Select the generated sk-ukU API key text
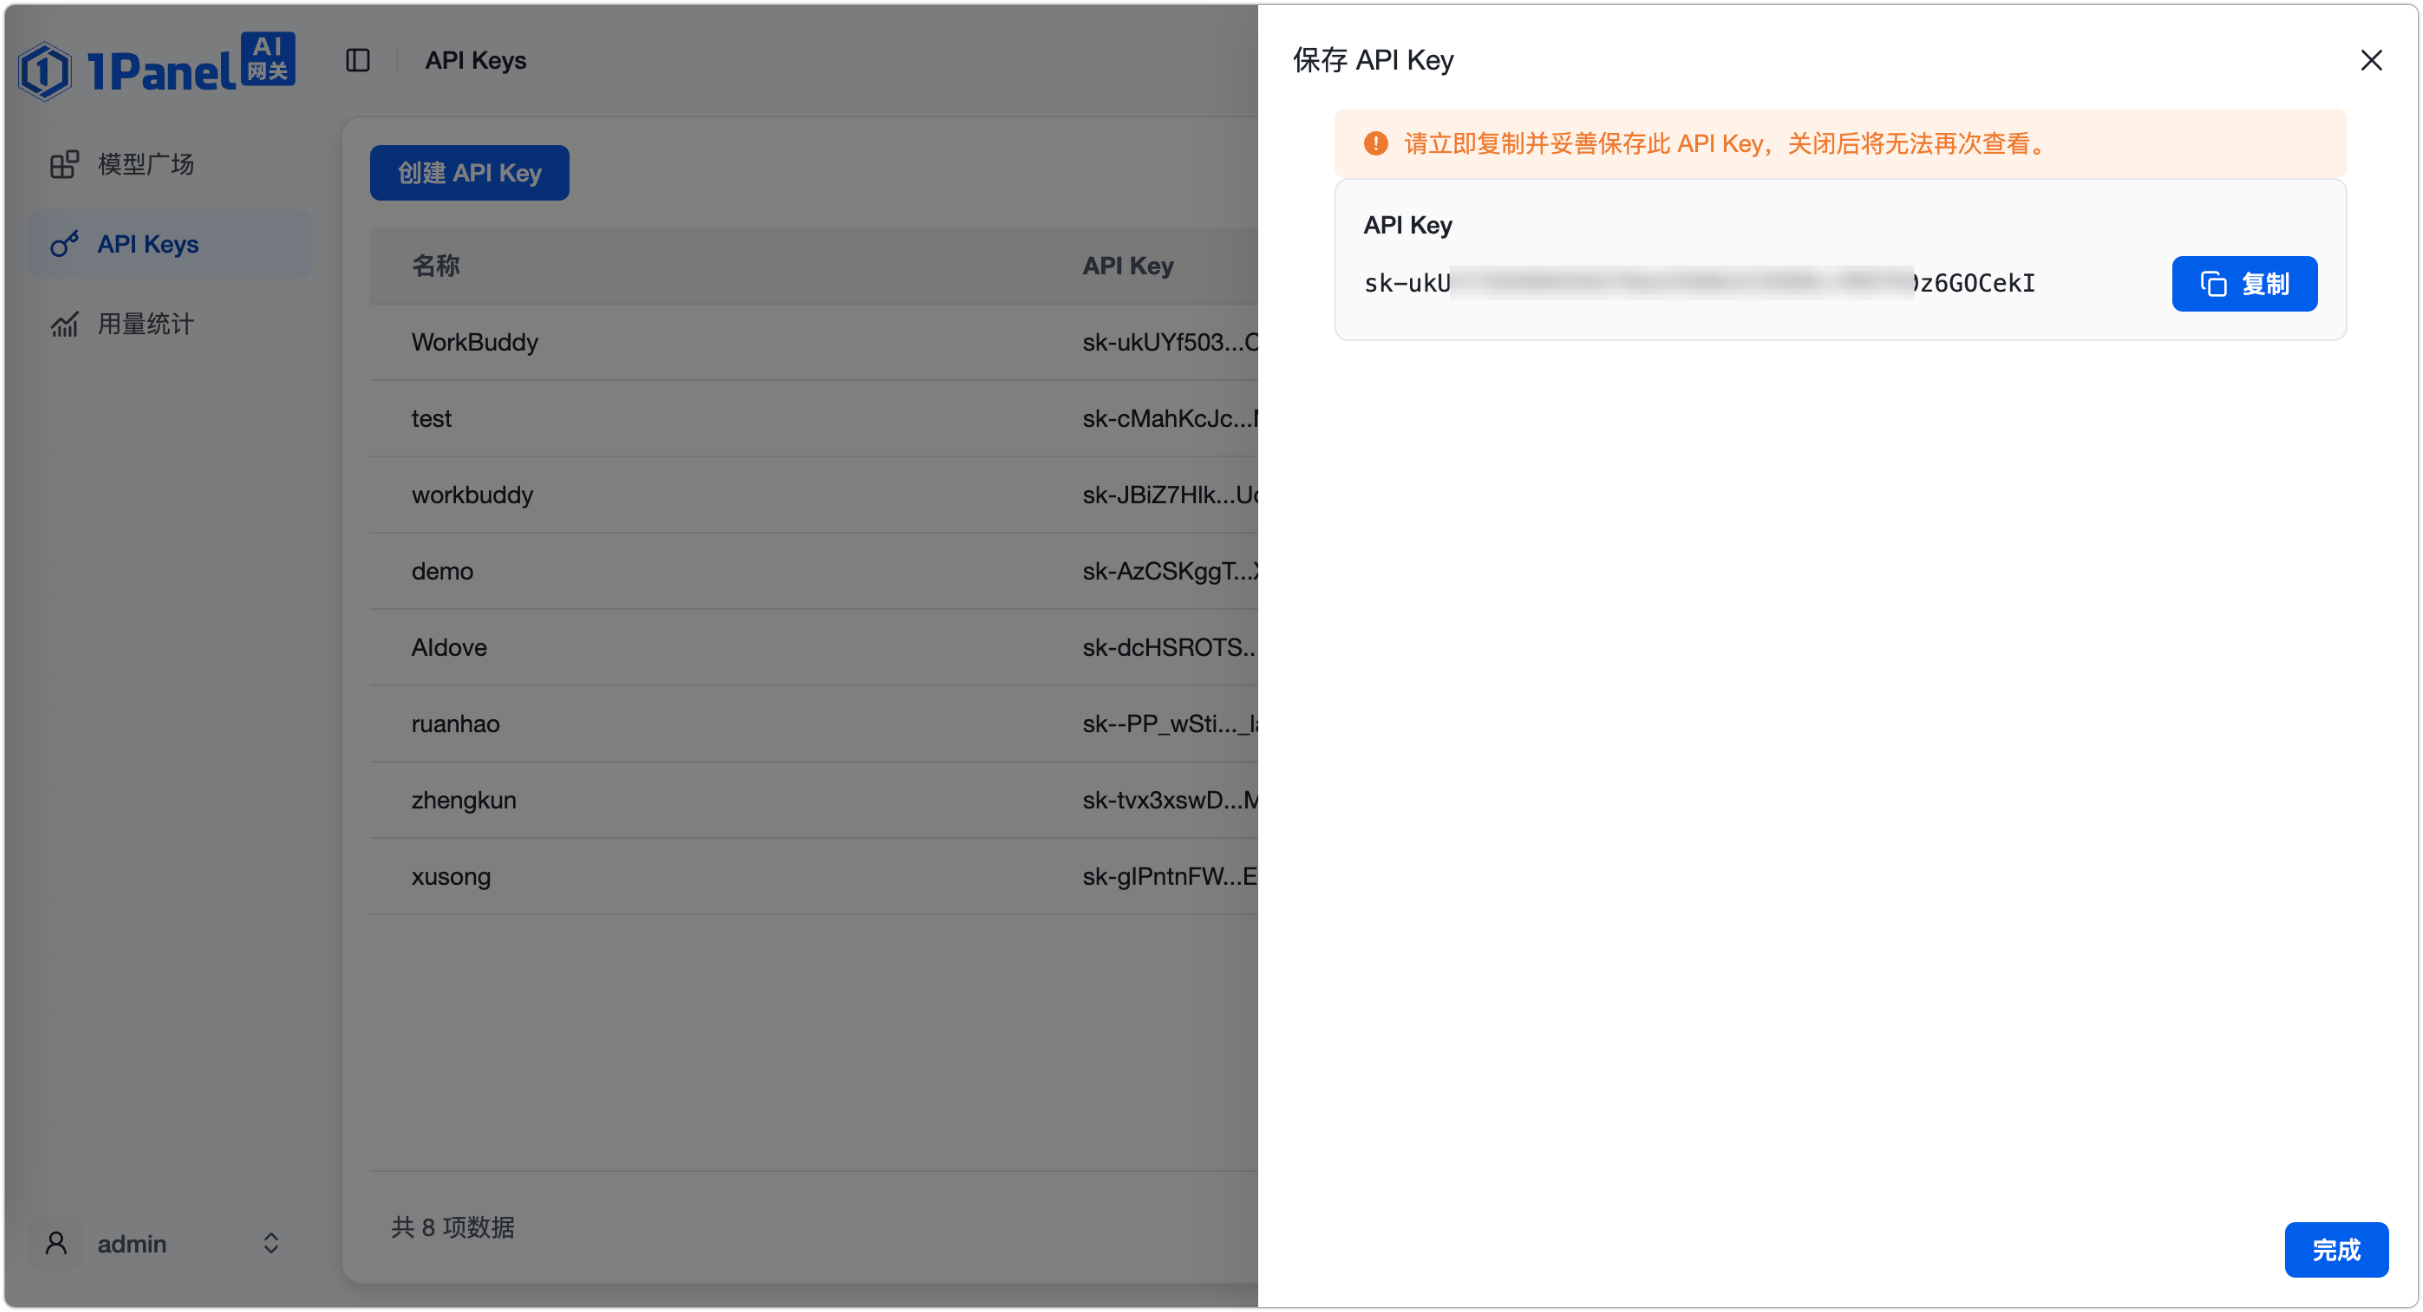 (x=1699, y=284)
